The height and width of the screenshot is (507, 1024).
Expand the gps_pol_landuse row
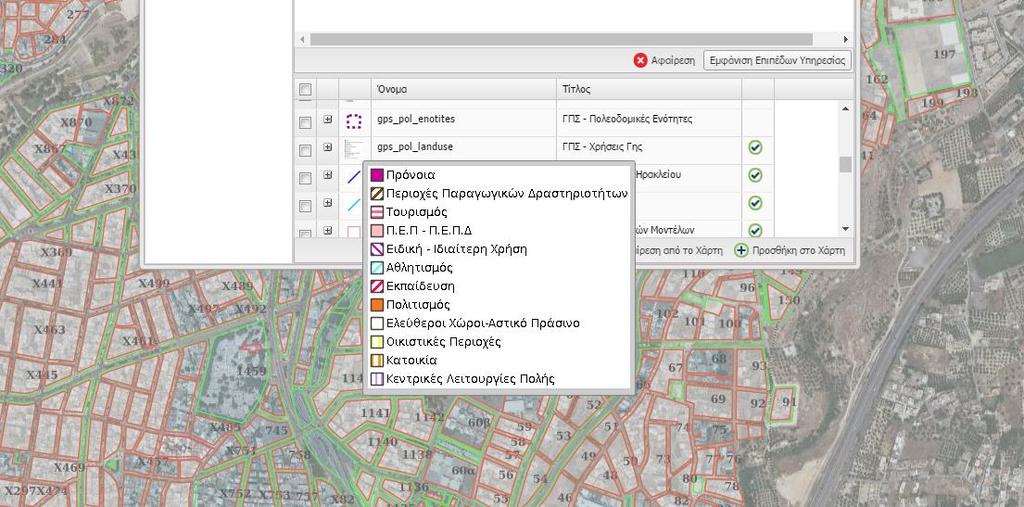[x=328, y=148]
